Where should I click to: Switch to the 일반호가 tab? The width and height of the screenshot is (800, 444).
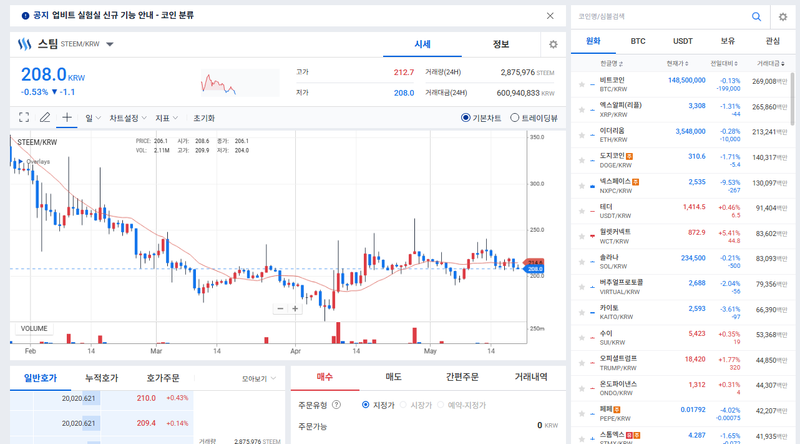40,378
